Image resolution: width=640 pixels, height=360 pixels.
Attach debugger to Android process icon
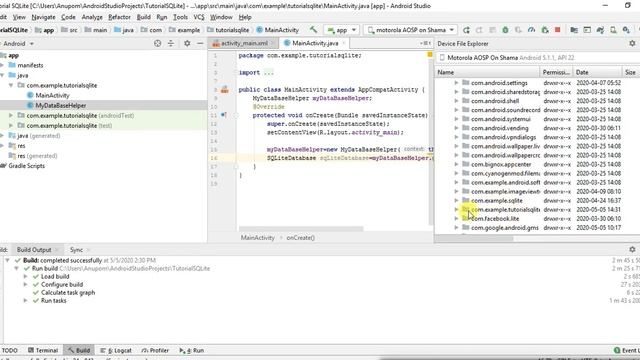coord(544,30)
